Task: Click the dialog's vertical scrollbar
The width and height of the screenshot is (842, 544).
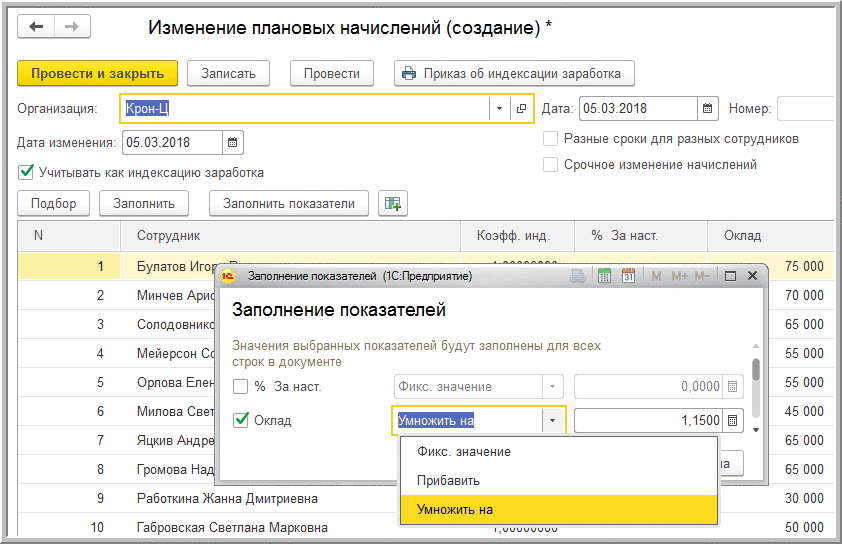Action: pyautogui.click(x=756, y=370)
